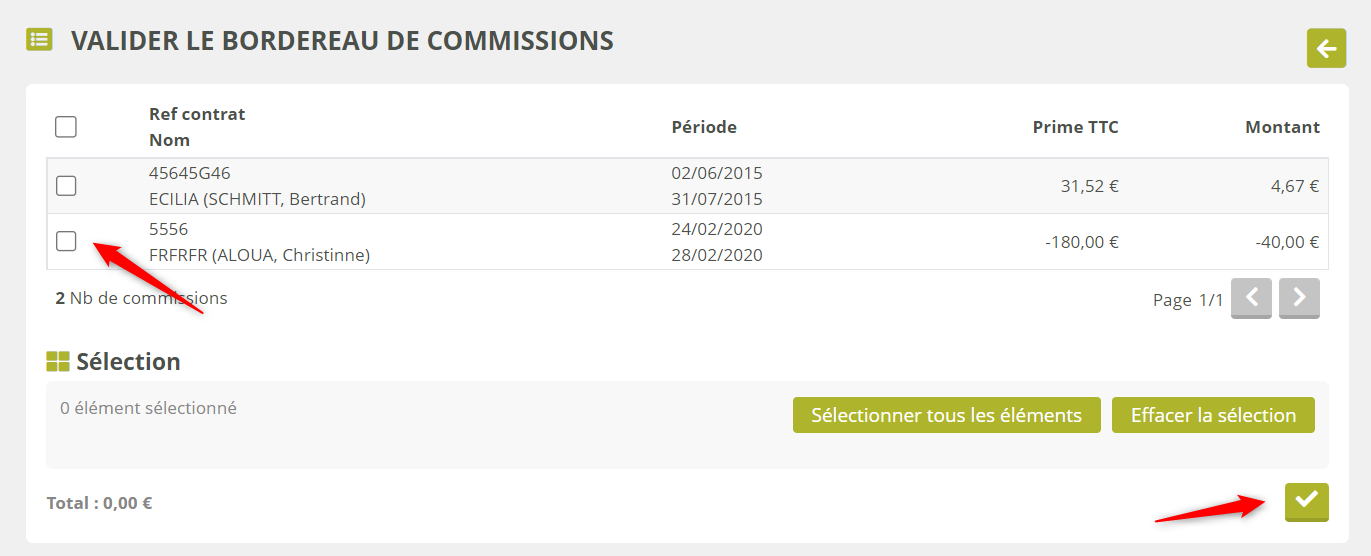Select the FRFRFR (ALOUA, Christinne) row name
This screenshot has width=1371, height=556.
coord(259,255)
